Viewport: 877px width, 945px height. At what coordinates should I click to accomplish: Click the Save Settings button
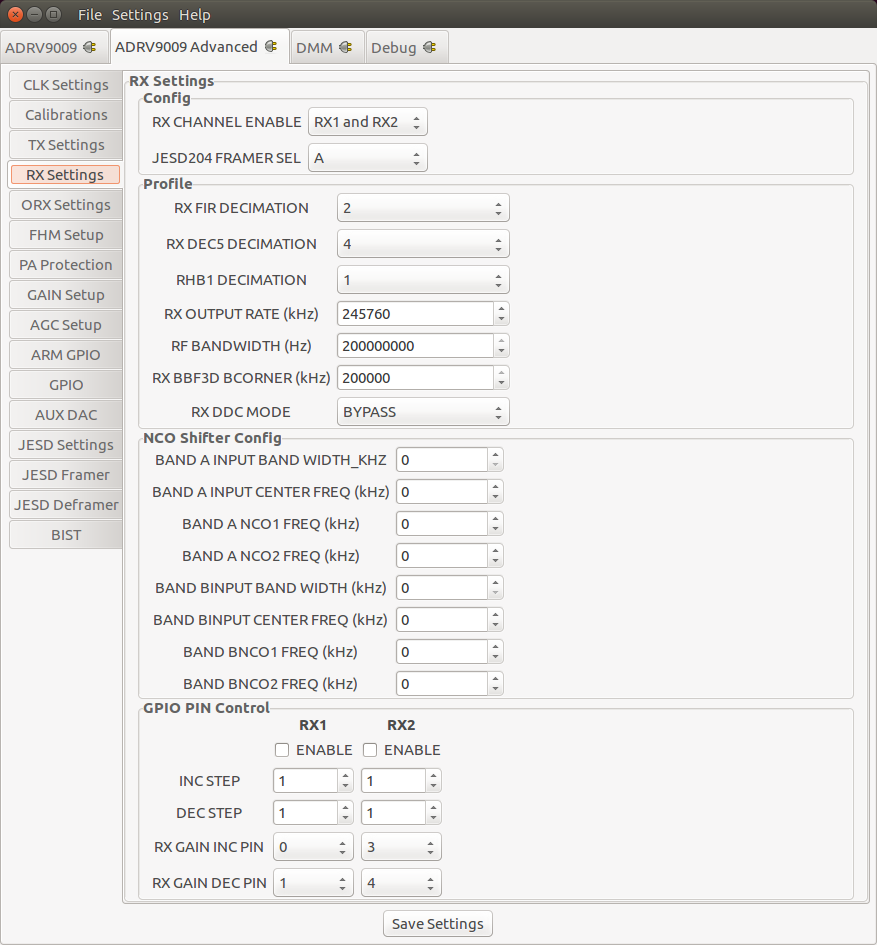pos(437,923)
